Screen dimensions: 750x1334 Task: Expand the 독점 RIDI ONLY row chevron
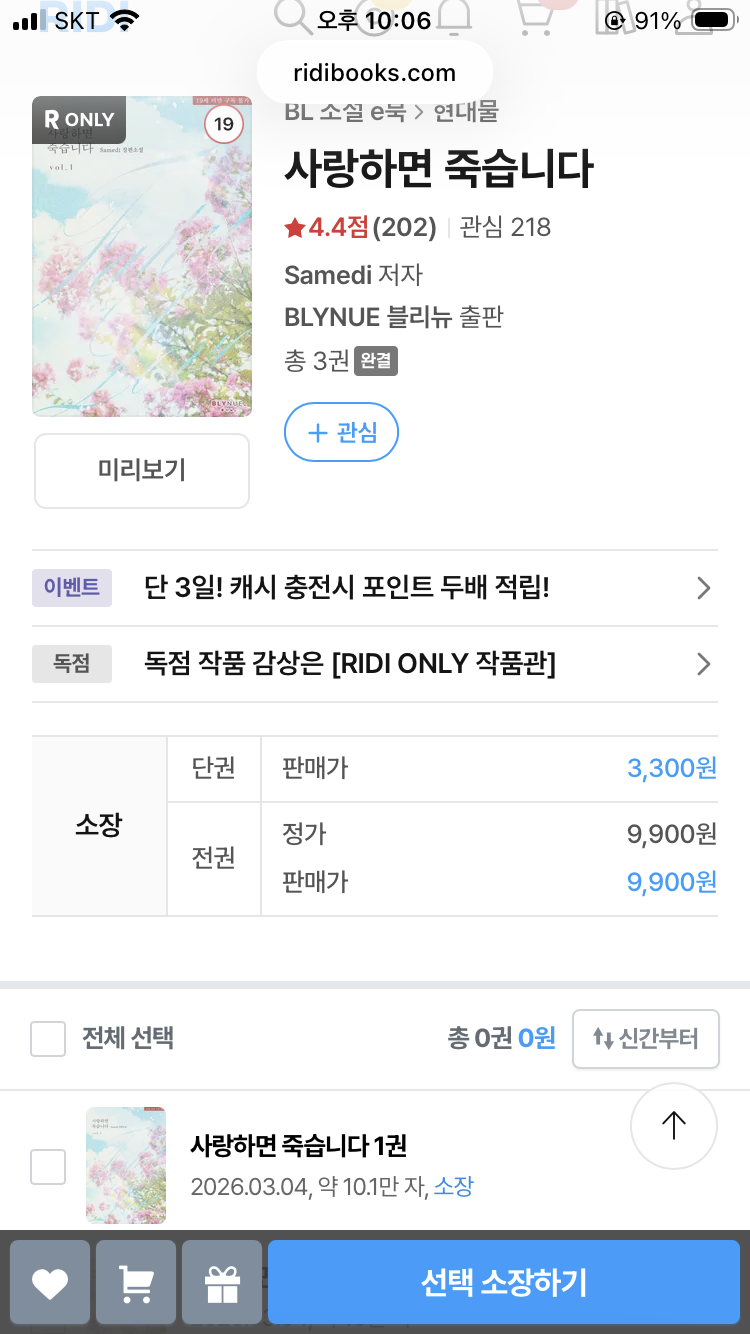[x=704, y=664]
